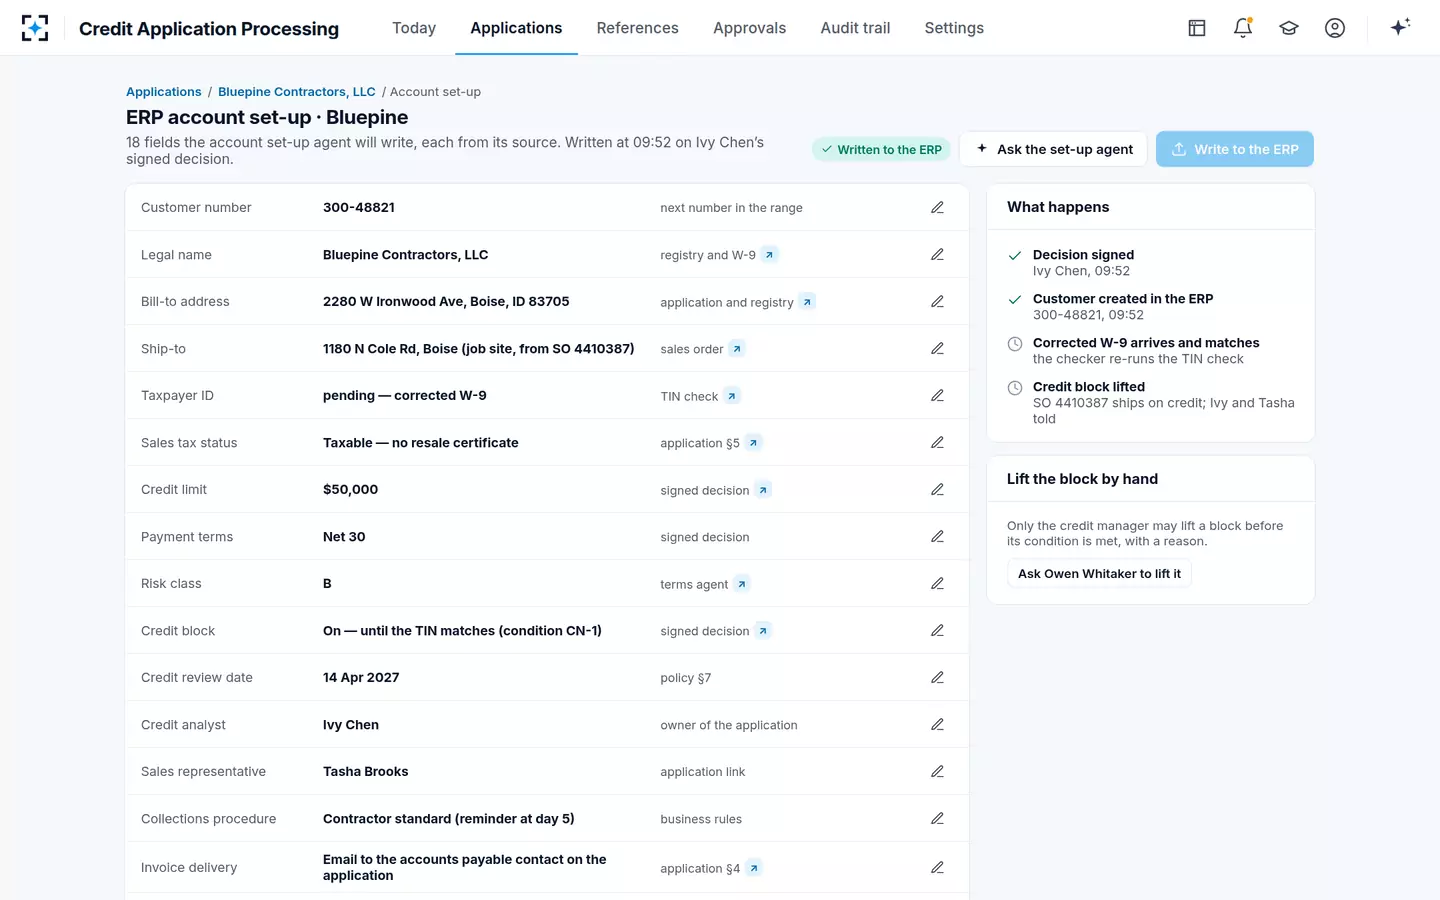Open the terms agent source link
Image resolution: width=1440 pixels, height=900 pixels.
(741, 584)
